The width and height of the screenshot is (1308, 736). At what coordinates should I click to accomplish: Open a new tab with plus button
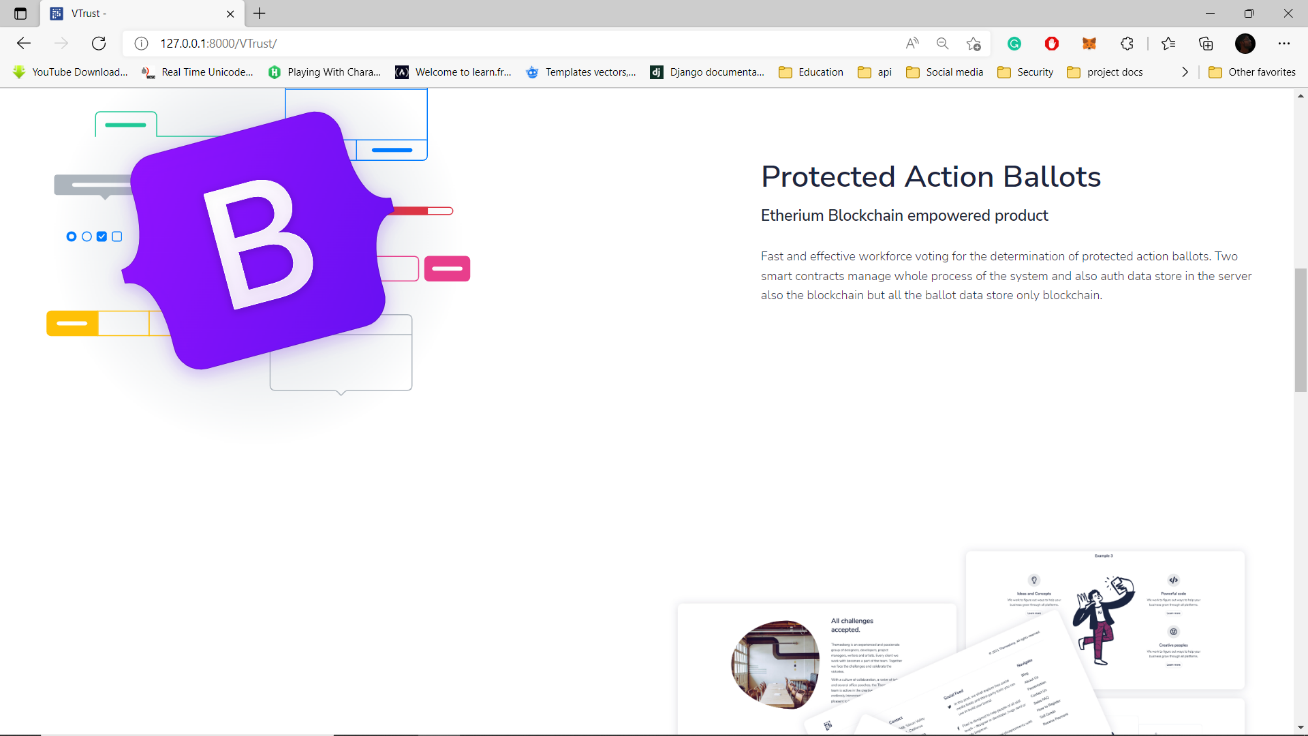(x=259, y=14)
